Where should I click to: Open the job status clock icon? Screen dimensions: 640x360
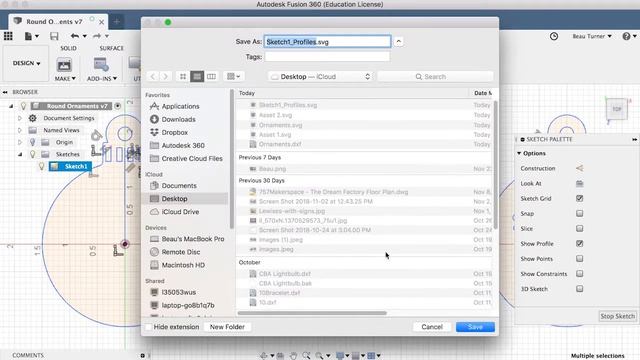click(x=554, y=36)
